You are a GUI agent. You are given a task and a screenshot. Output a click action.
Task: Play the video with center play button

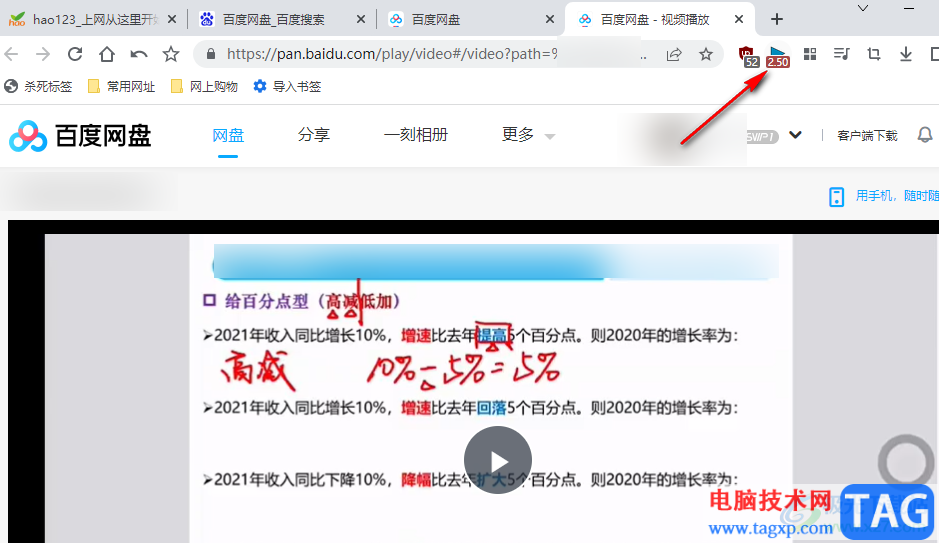pos(498,460)
